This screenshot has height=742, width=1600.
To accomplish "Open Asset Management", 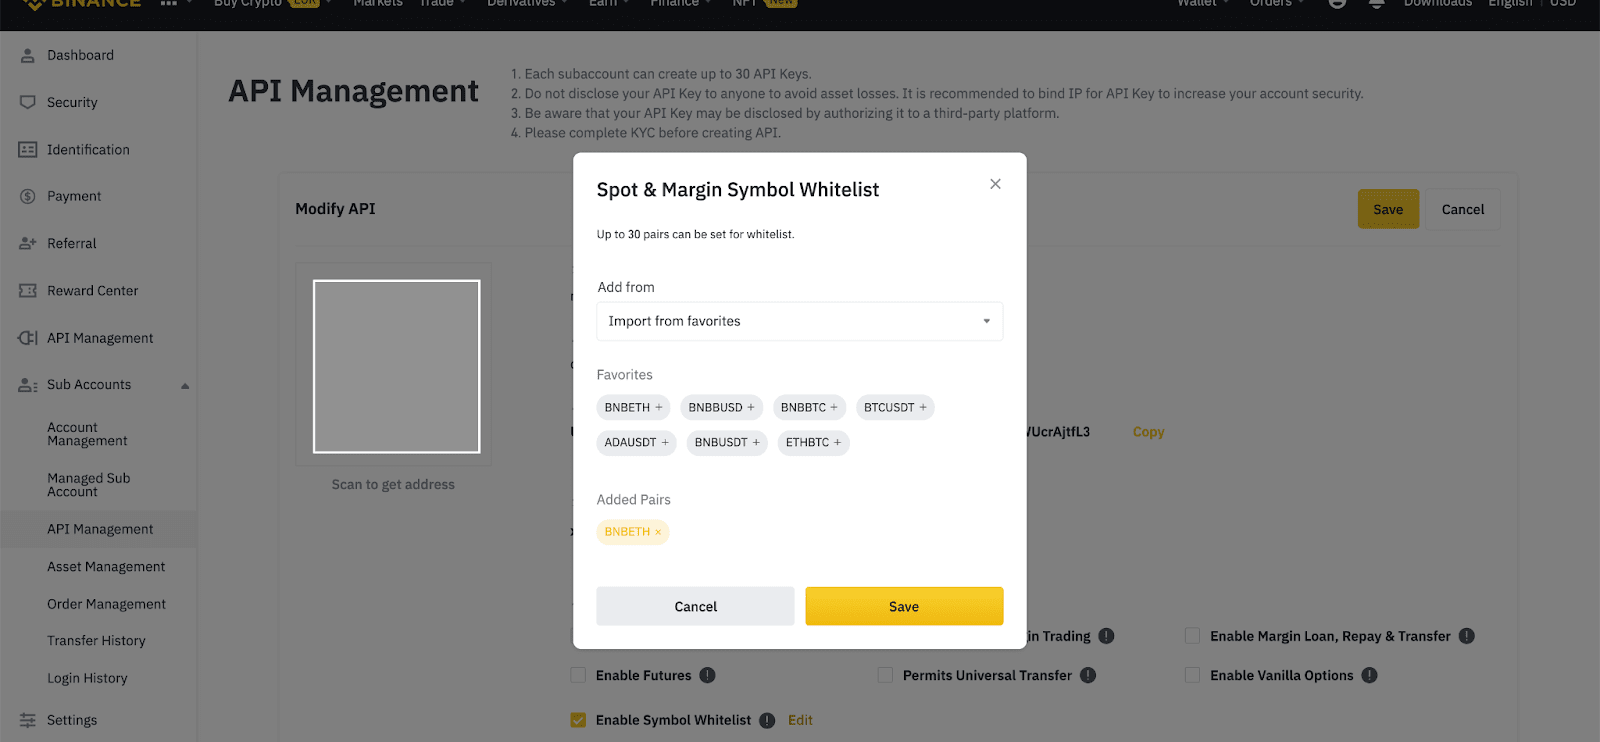I will [106, 567].
